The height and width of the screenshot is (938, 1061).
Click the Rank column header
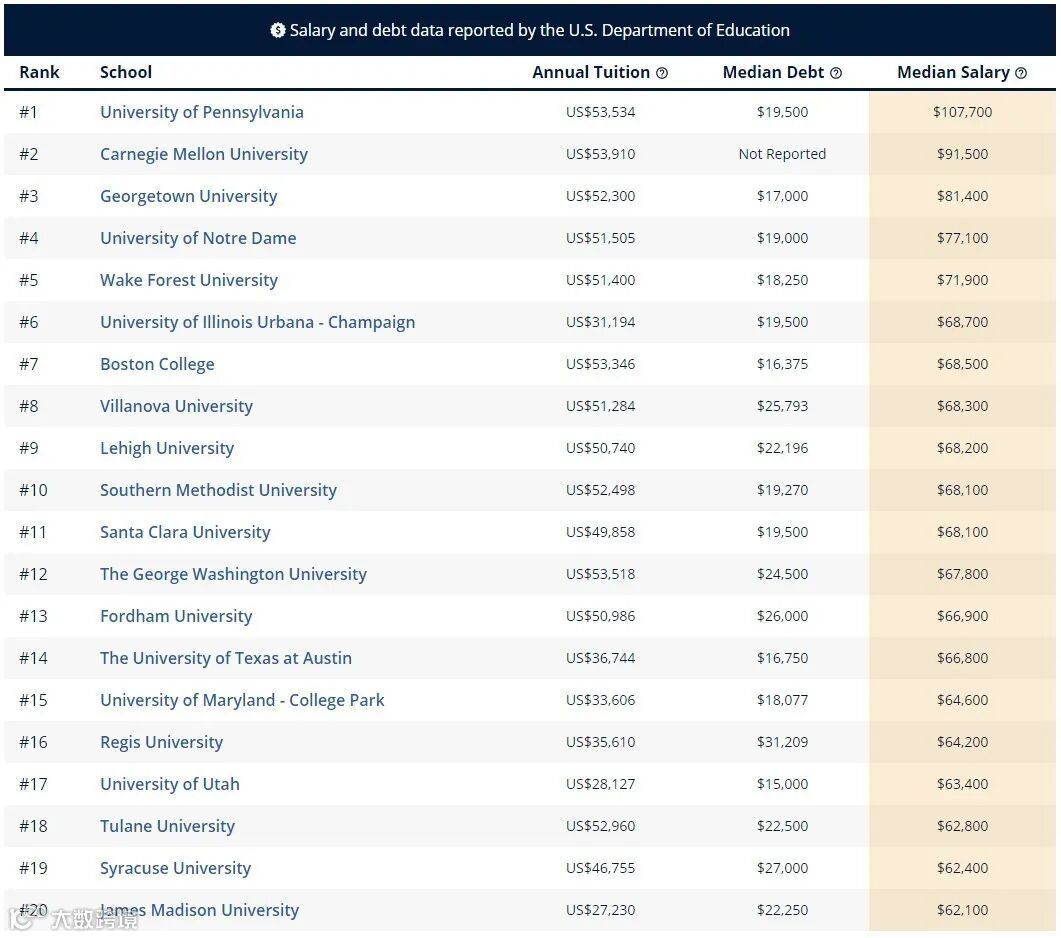(x=39, y=72)
